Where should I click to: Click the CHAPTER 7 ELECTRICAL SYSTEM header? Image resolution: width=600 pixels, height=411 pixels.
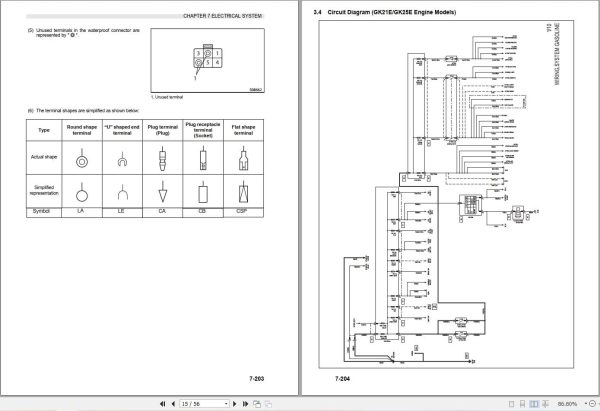222,16
